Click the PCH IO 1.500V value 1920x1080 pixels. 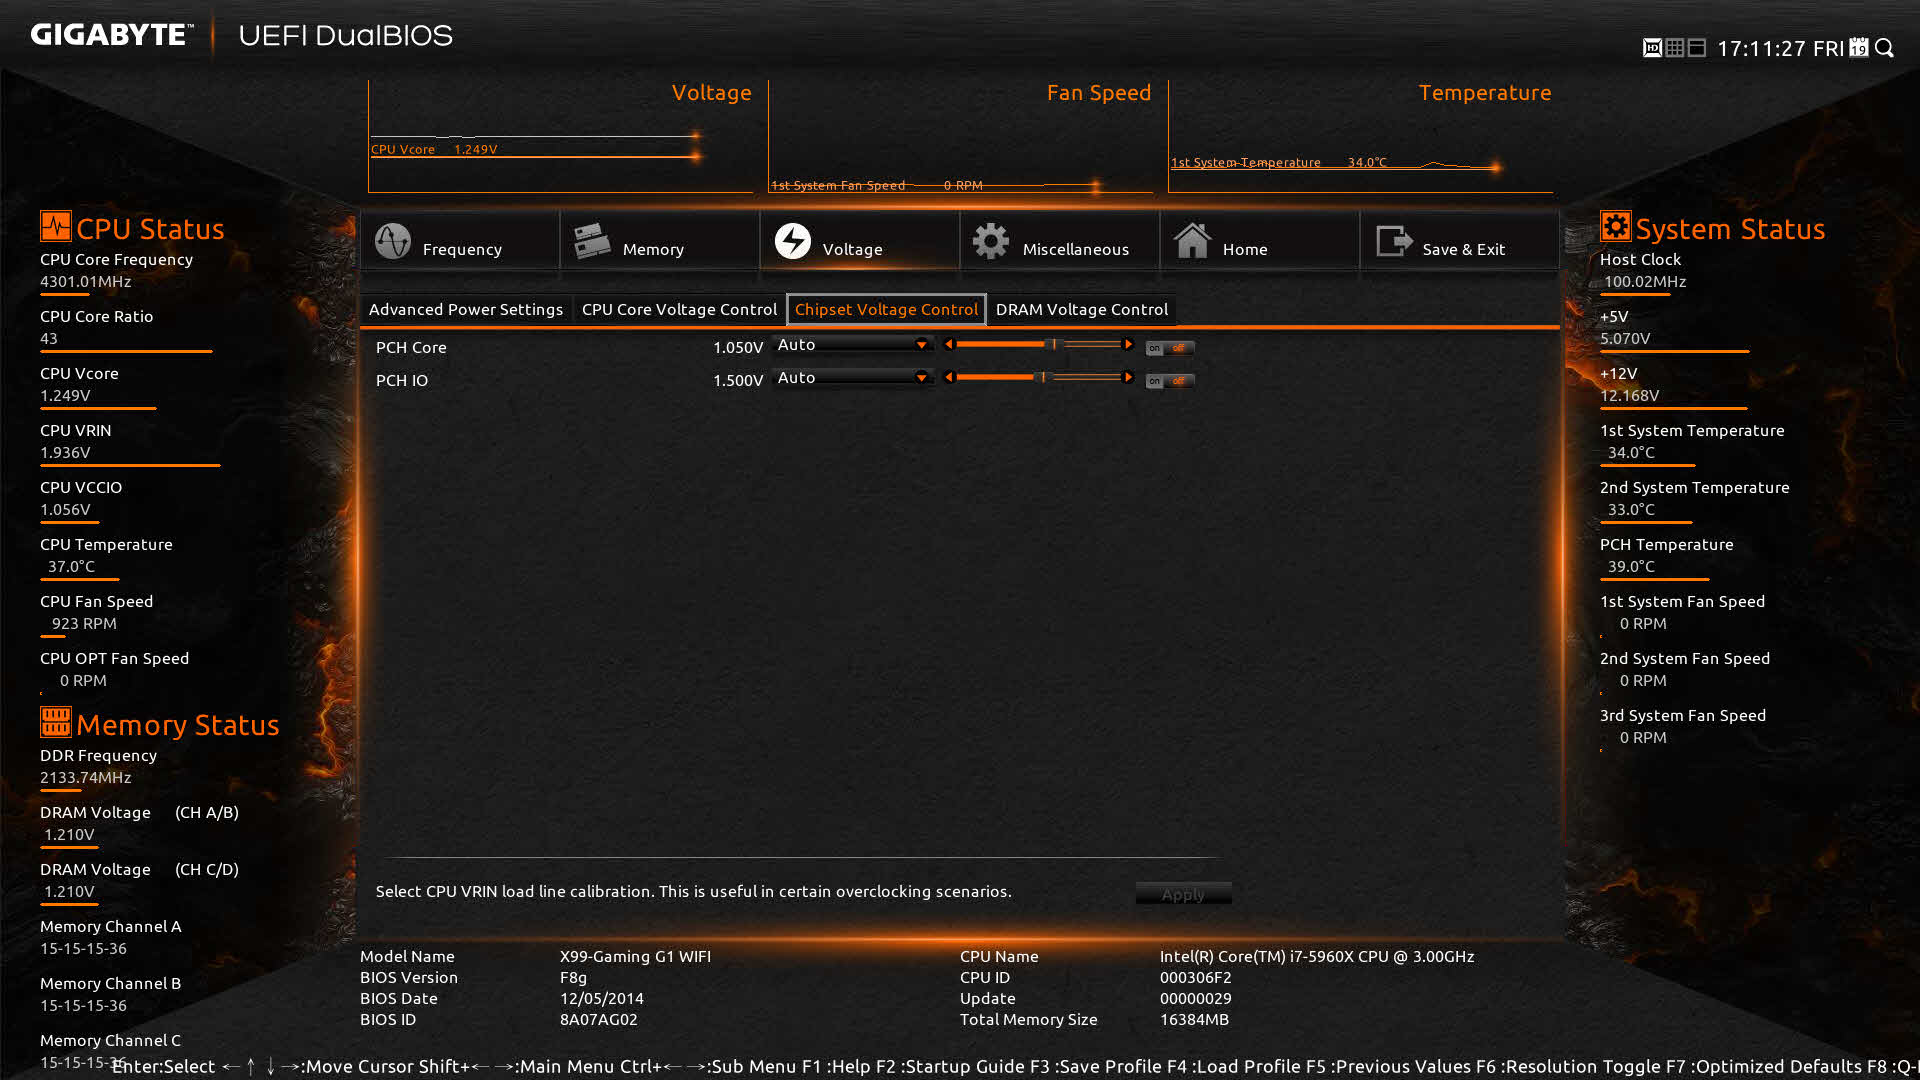click(x=738, y=381)
